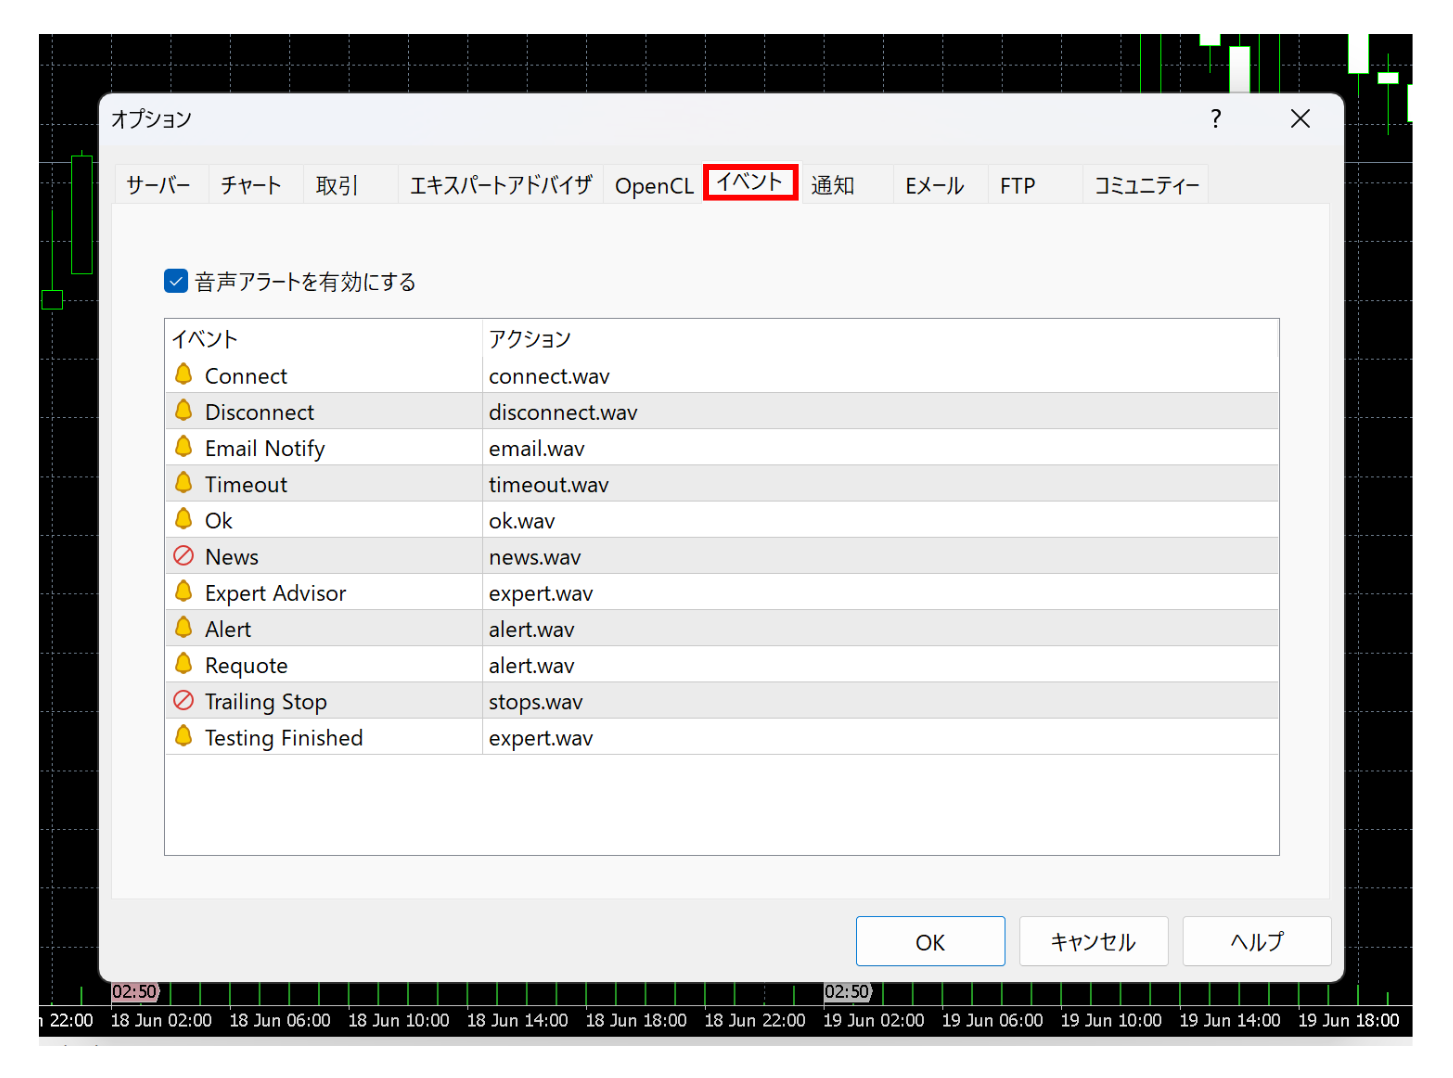Toggle the Disconnect event bell icon
The image size is (1453, 1078).
coord(183,411)
